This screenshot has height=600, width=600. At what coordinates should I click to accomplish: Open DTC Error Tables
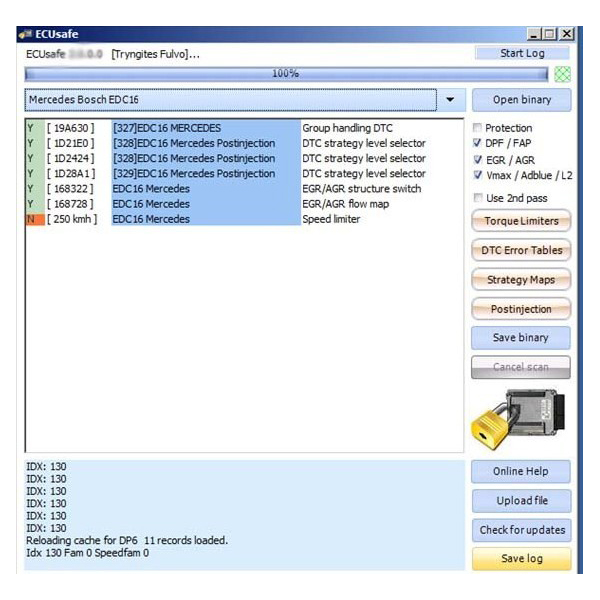520,250
